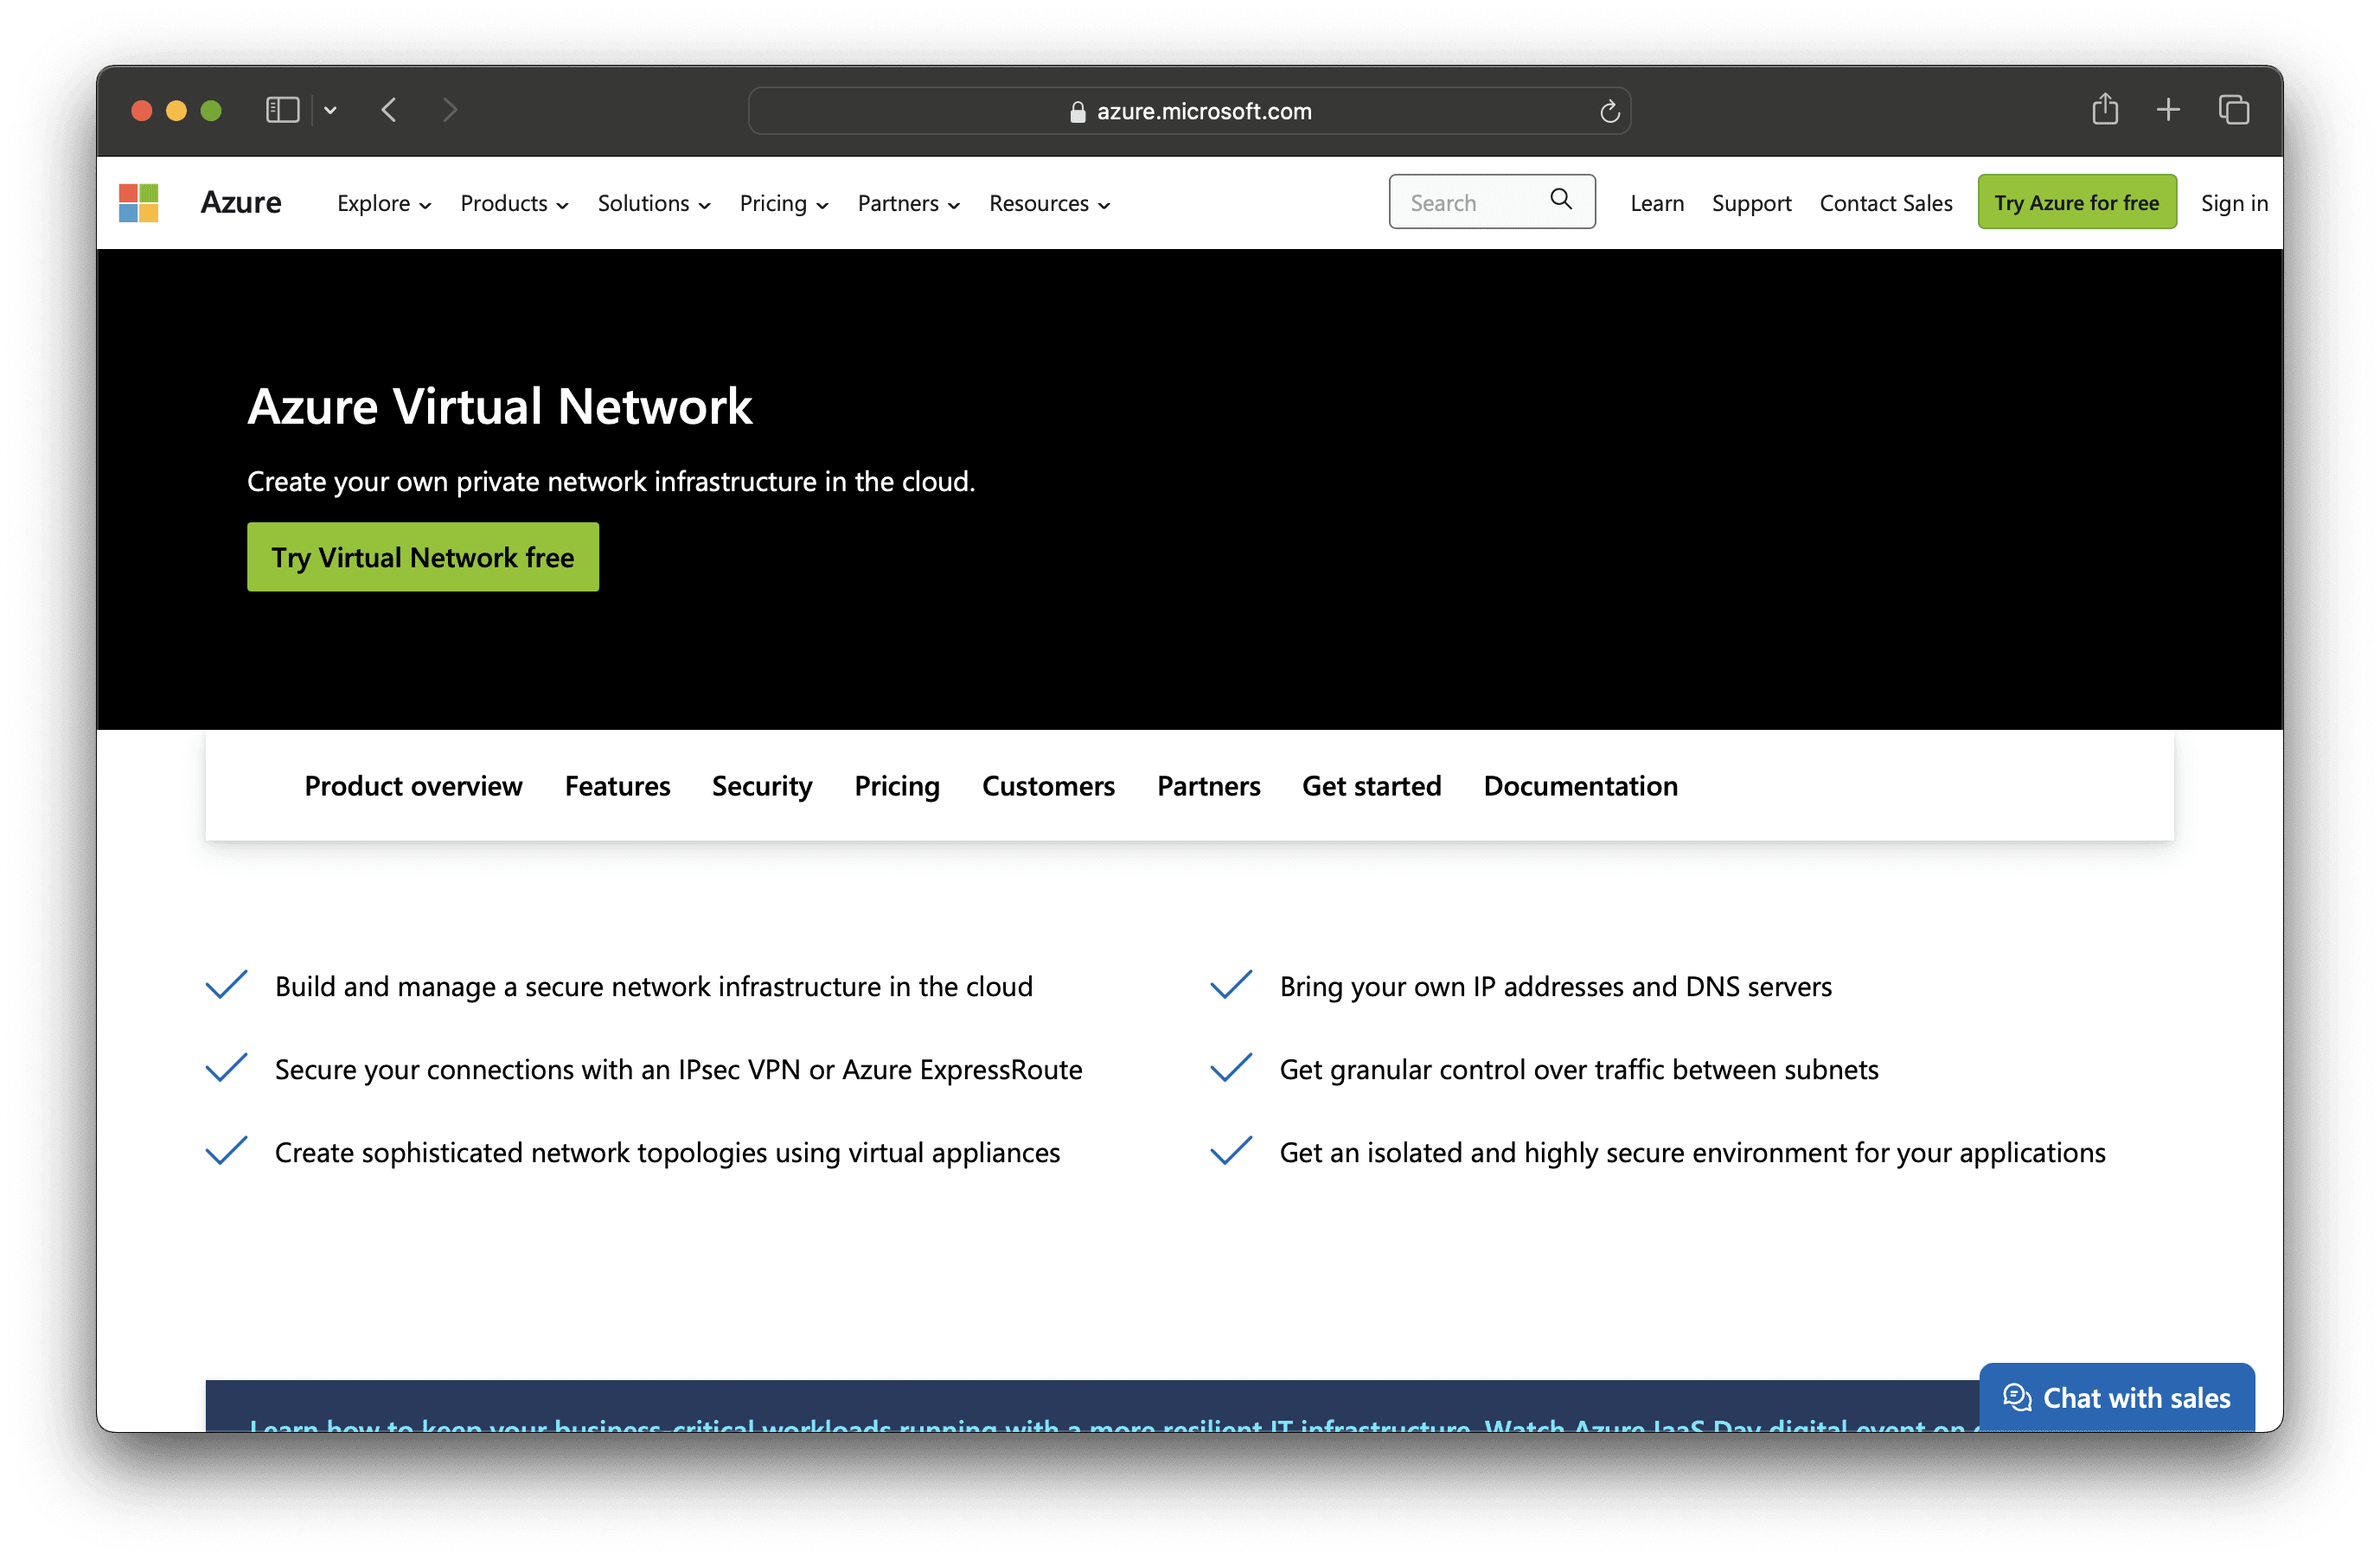The height and width of the screenshot is (1560, 2380).
Task: Reload the page with the refresh icon
Action: [x=1609, y=112]
